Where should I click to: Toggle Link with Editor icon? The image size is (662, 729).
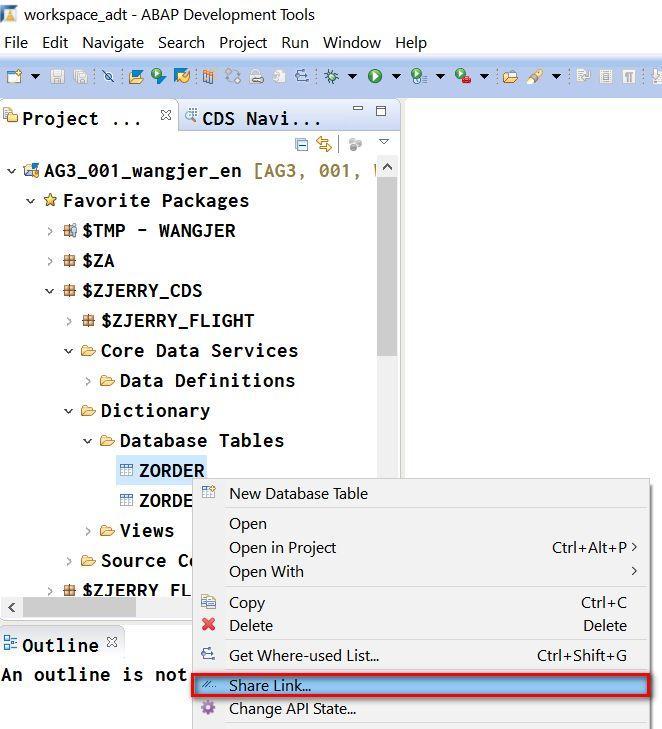[324, 144]
